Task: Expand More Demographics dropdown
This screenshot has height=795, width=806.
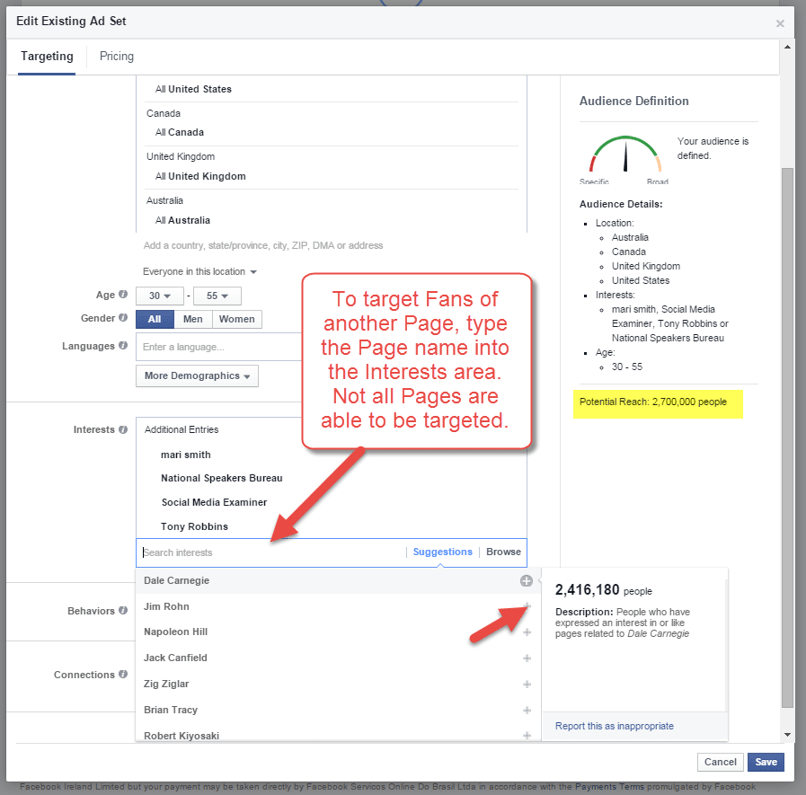Action: (x=197, y=376)
